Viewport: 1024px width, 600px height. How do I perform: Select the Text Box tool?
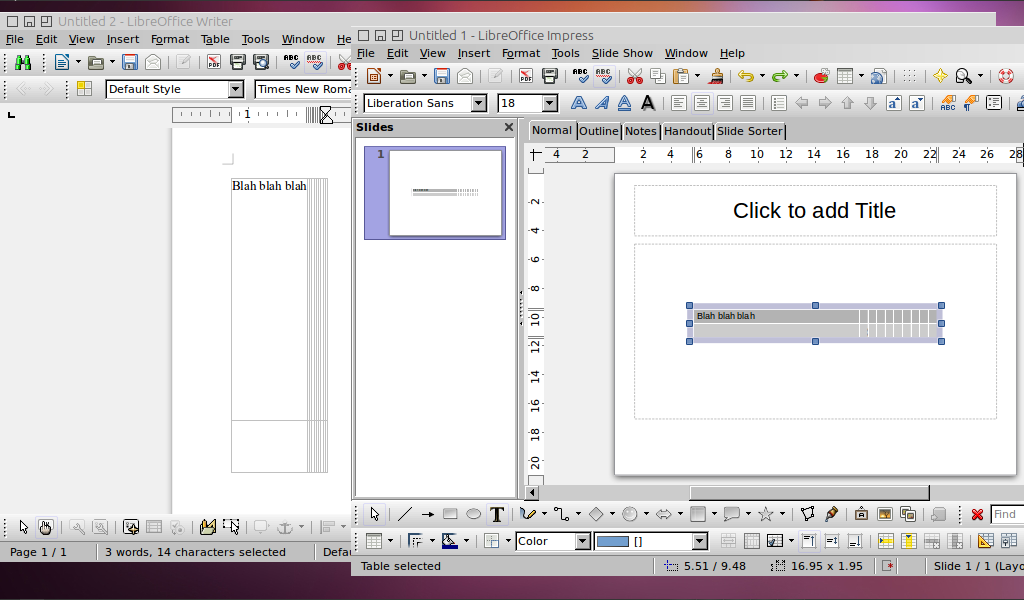click(497, 514)
